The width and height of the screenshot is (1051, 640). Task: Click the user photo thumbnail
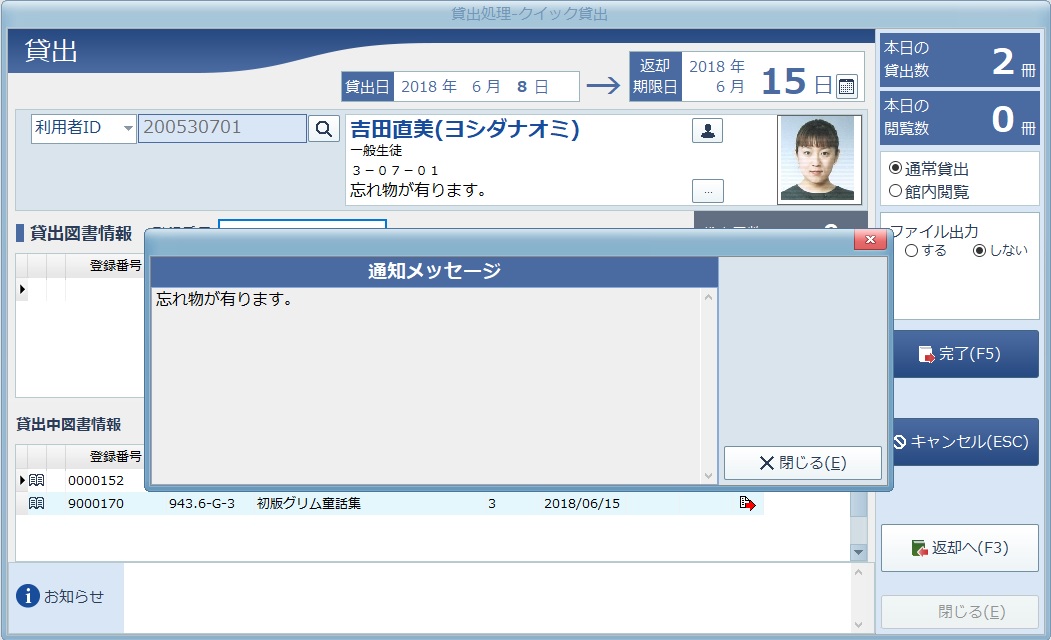click(819, 159)
